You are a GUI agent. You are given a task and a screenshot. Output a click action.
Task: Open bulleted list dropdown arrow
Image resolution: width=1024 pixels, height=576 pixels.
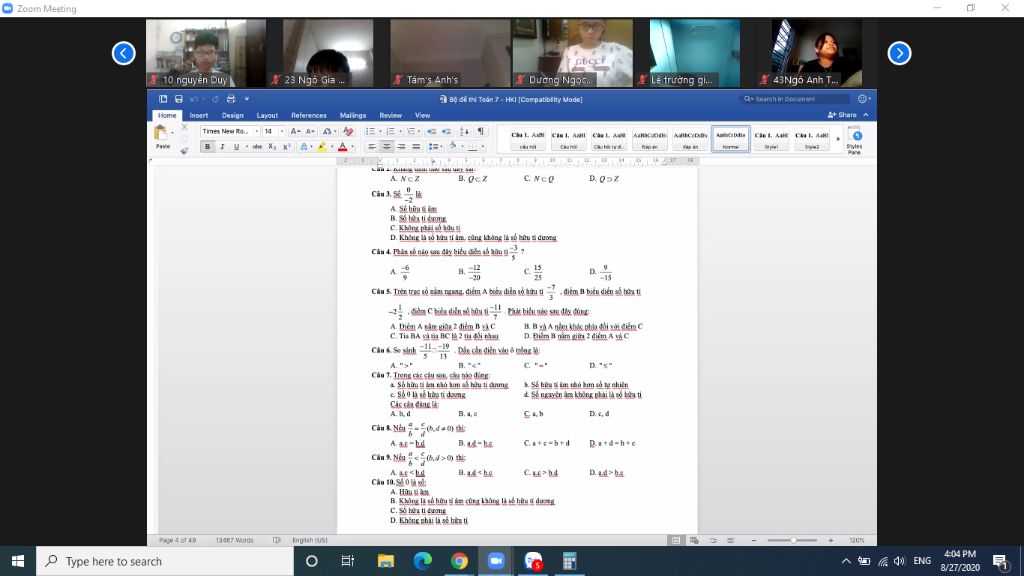coord(380,131)
